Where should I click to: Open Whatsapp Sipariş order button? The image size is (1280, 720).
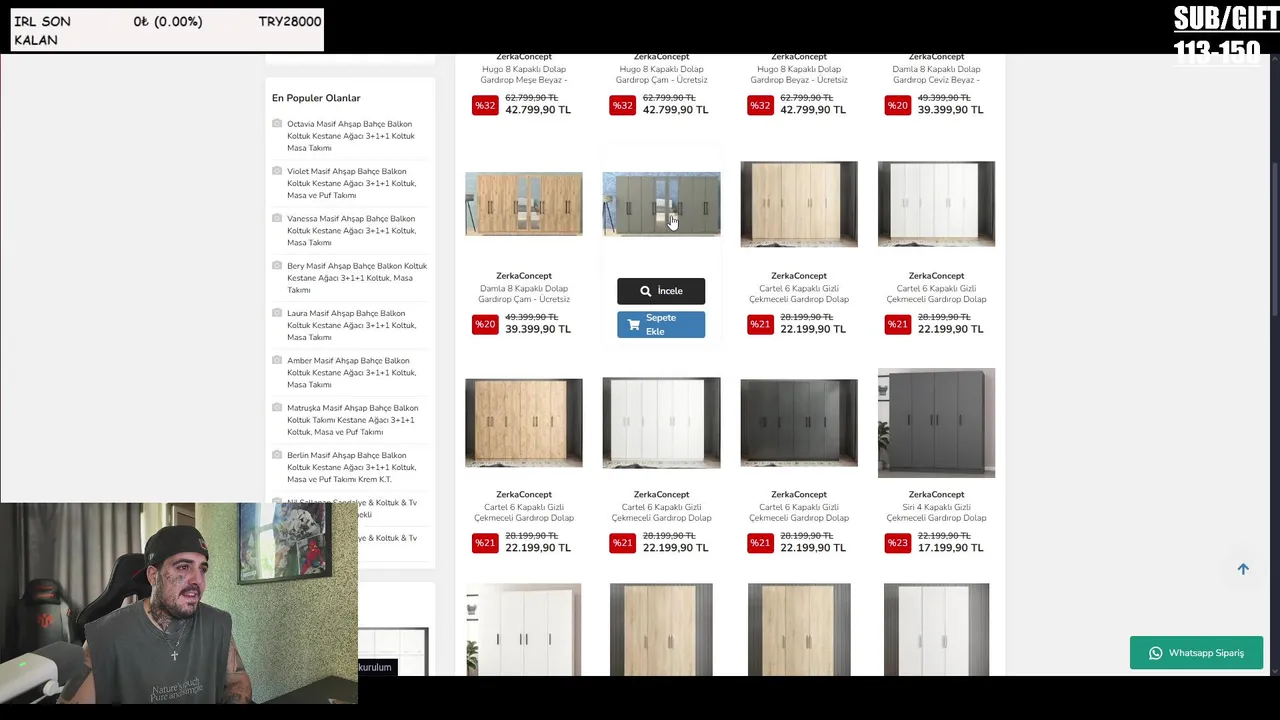click(1196, 653)
